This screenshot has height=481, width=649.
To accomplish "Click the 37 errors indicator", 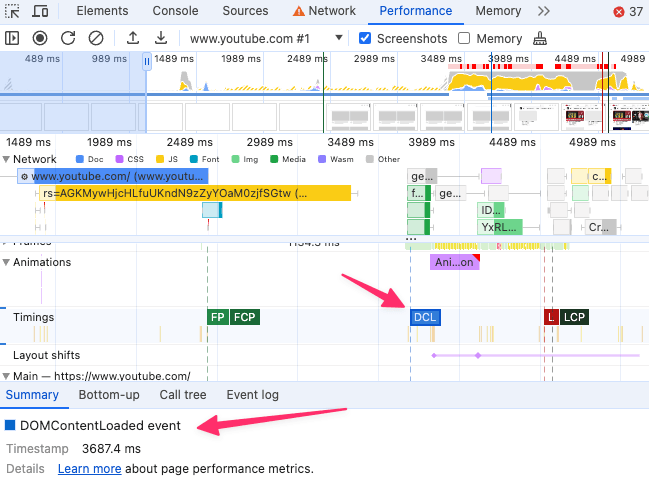I will pos(627,12).
